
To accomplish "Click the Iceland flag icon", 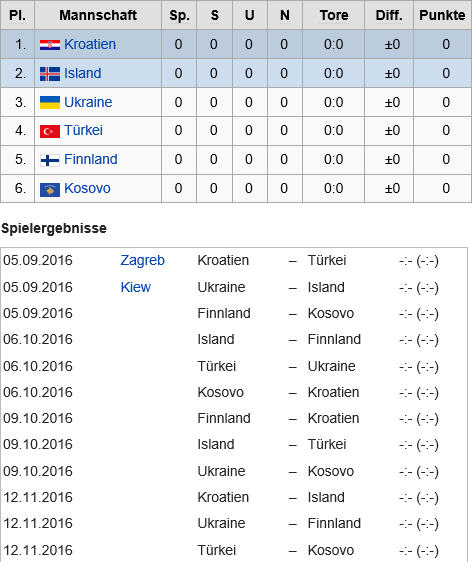I will (x=50, y=74).
